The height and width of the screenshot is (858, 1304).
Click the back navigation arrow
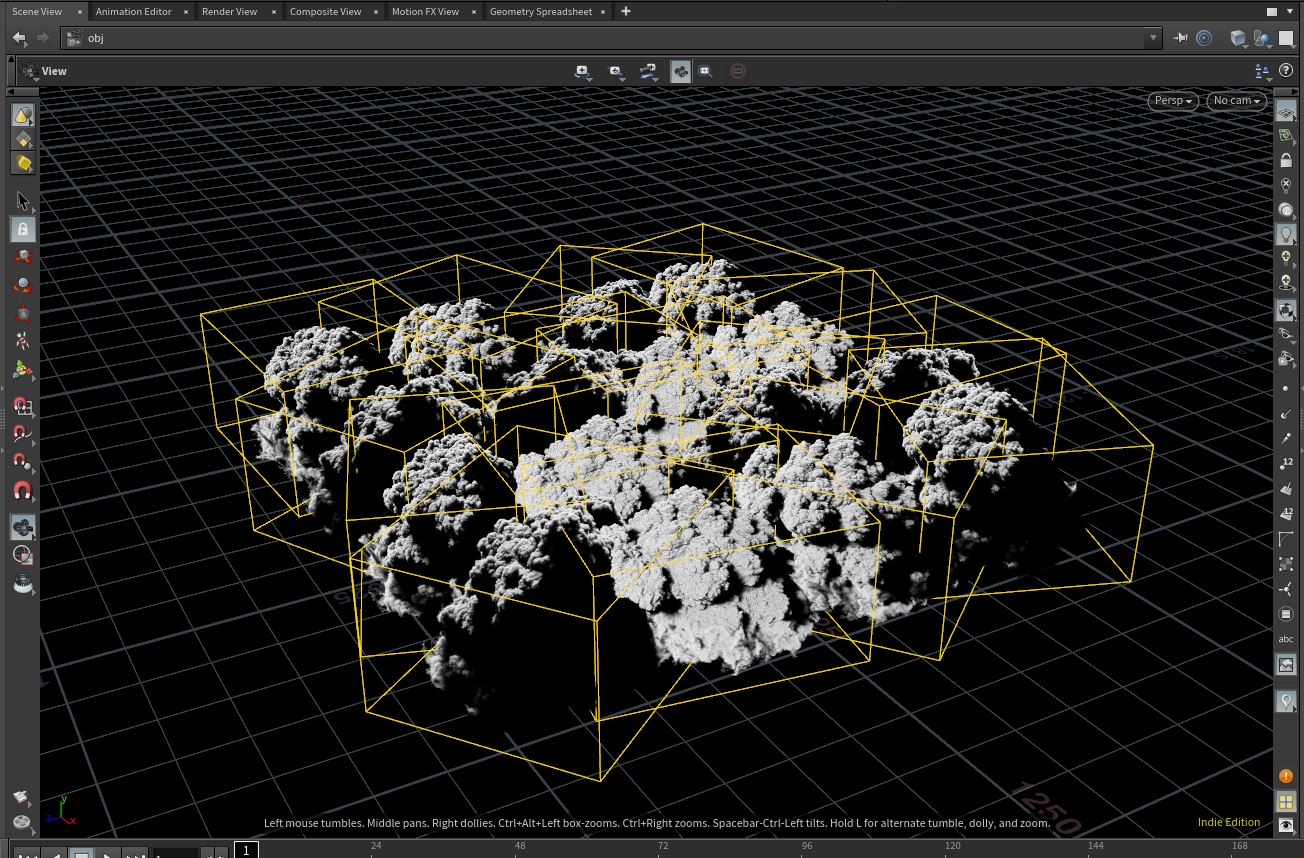(x=19, y=38)
